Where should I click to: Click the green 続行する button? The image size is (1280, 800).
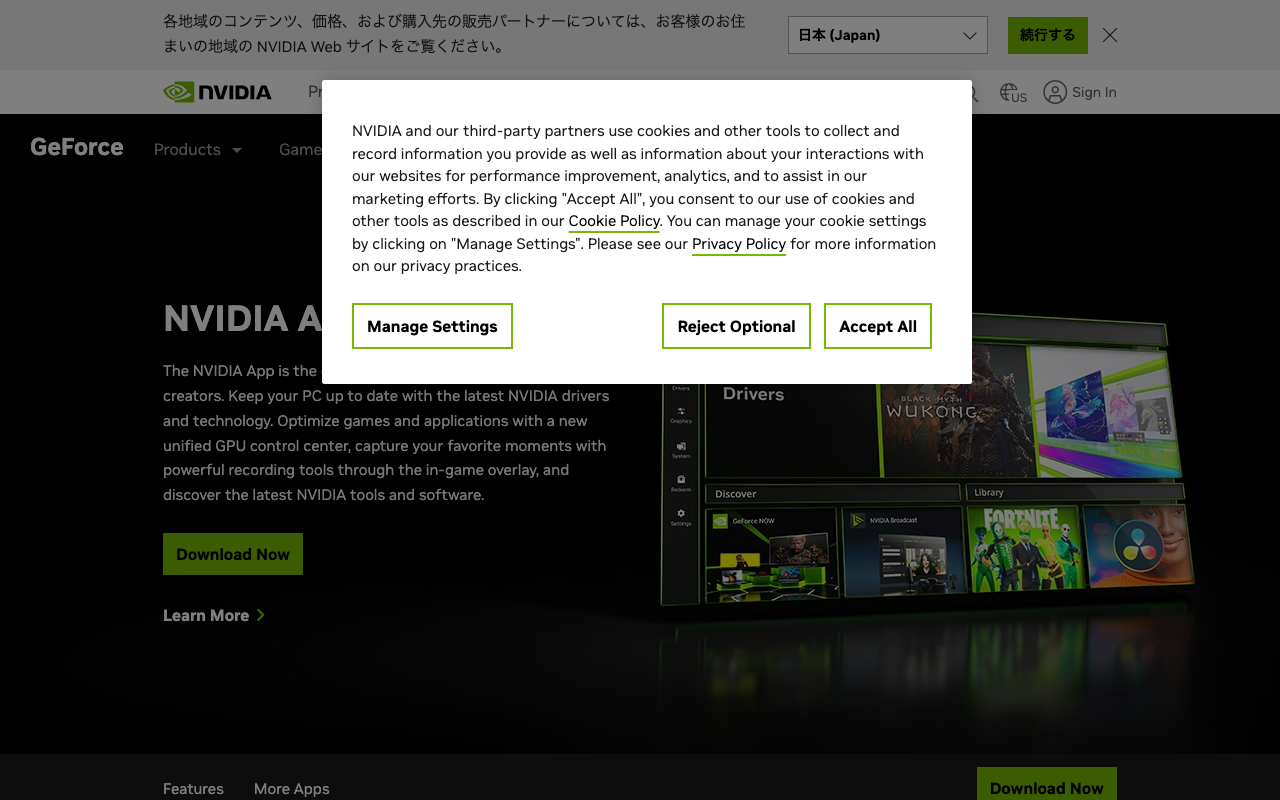(x=1048, y=35)
